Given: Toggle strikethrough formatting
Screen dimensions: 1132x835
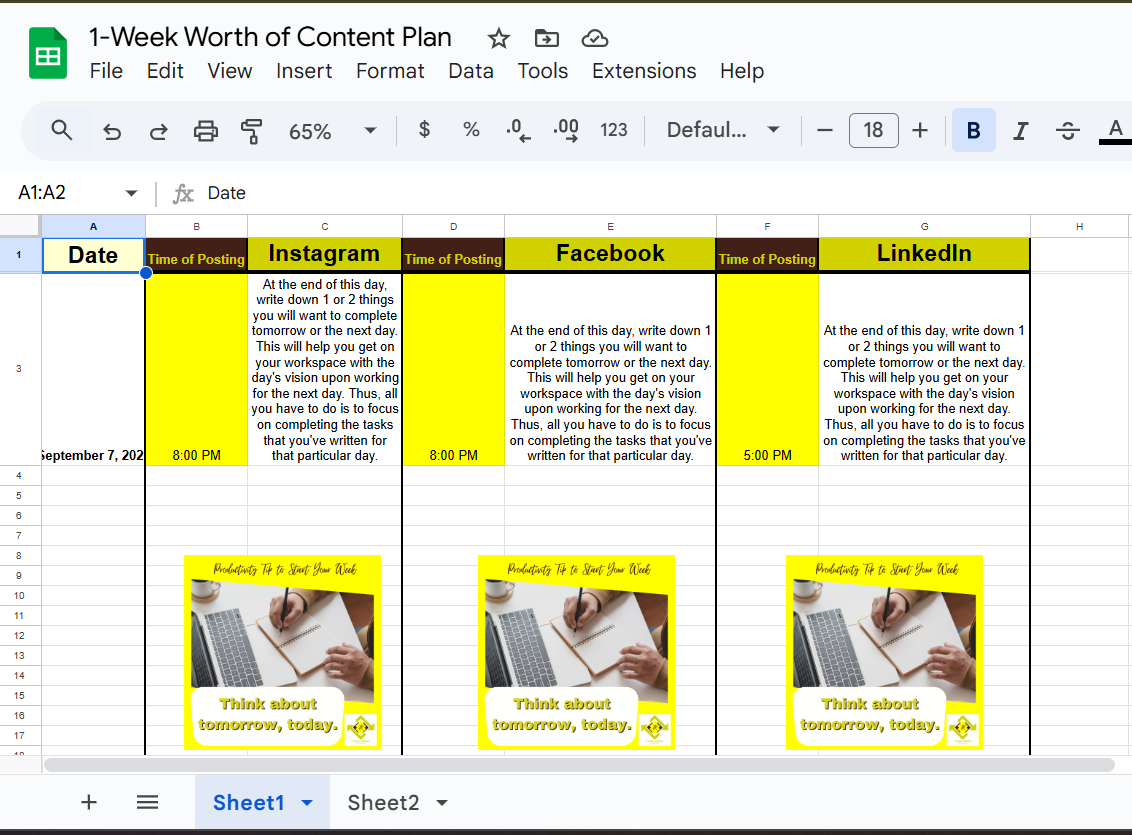Looking at the screenshot, I should click(x=1067, y=131).
